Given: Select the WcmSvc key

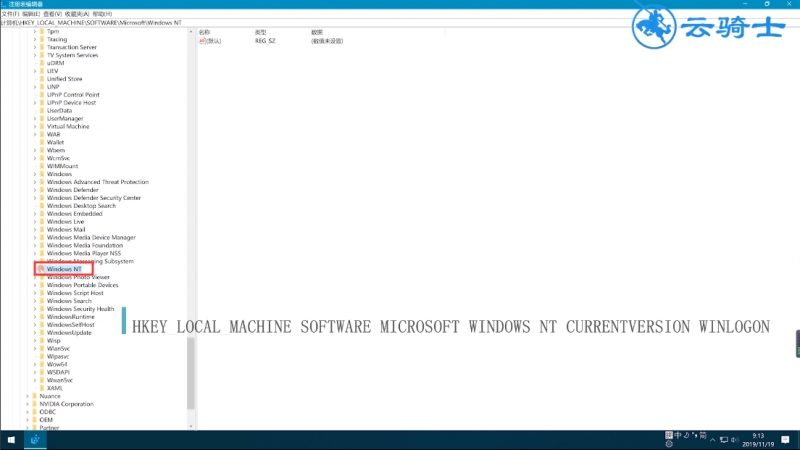Looking at the screenshot, I should (x=58, y=158).
